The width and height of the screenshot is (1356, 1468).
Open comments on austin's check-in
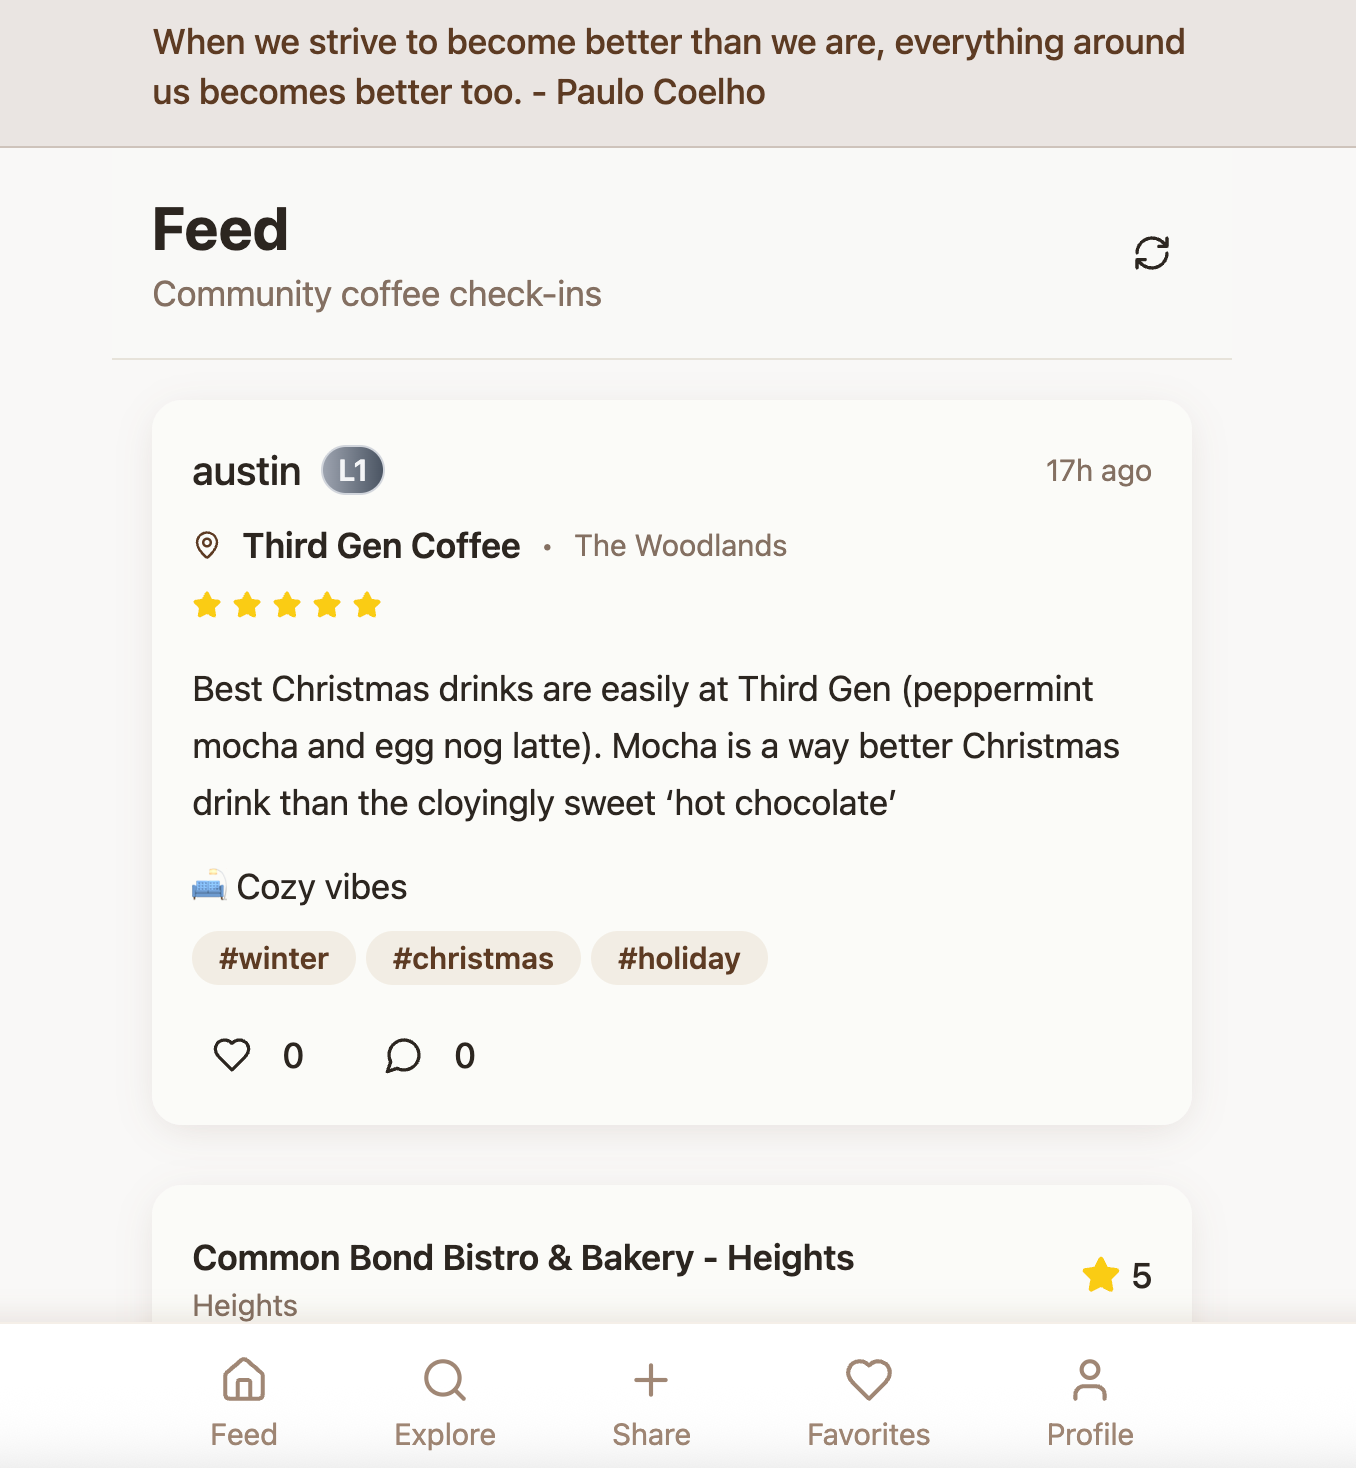(x=403, y=1055)
